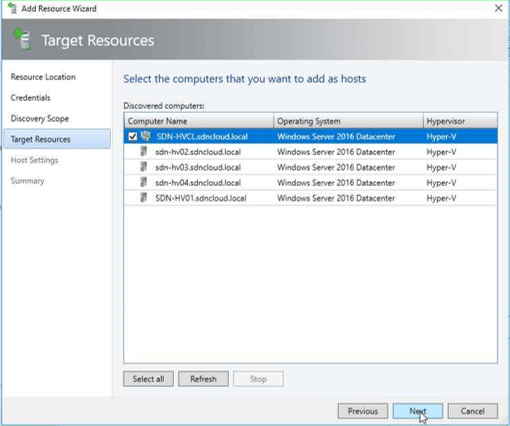This screenshot has width=510, height=426.
Task: Go to Resource Location step
Action: [43, 77]
